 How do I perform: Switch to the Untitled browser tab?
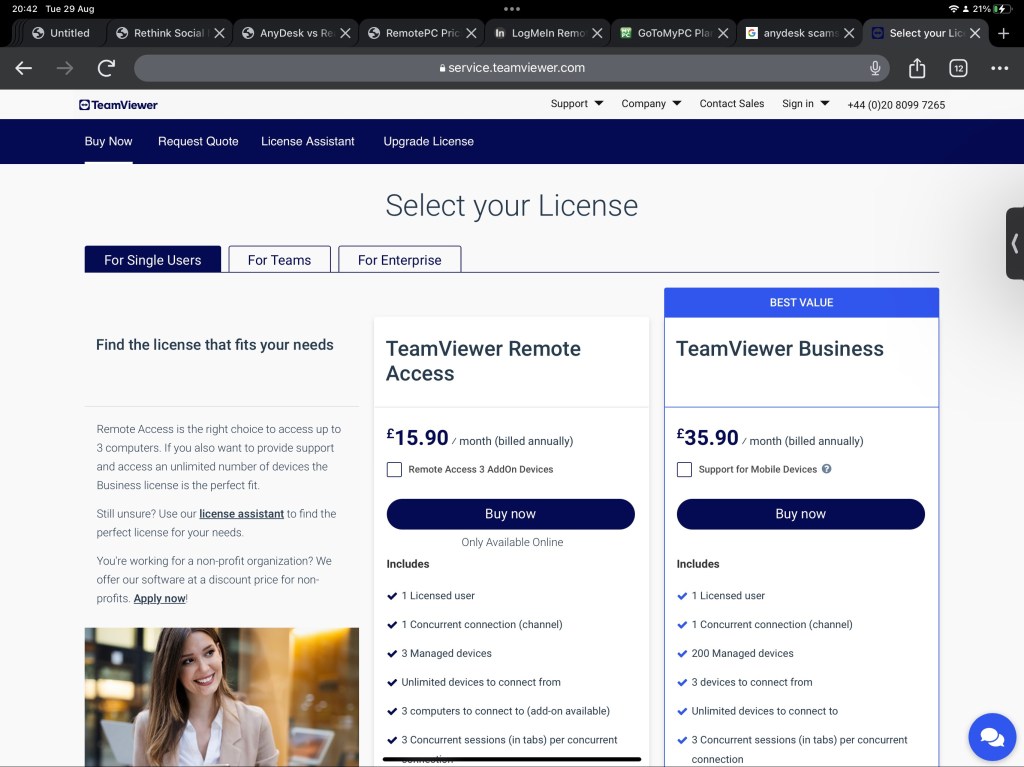click(61, 33)
